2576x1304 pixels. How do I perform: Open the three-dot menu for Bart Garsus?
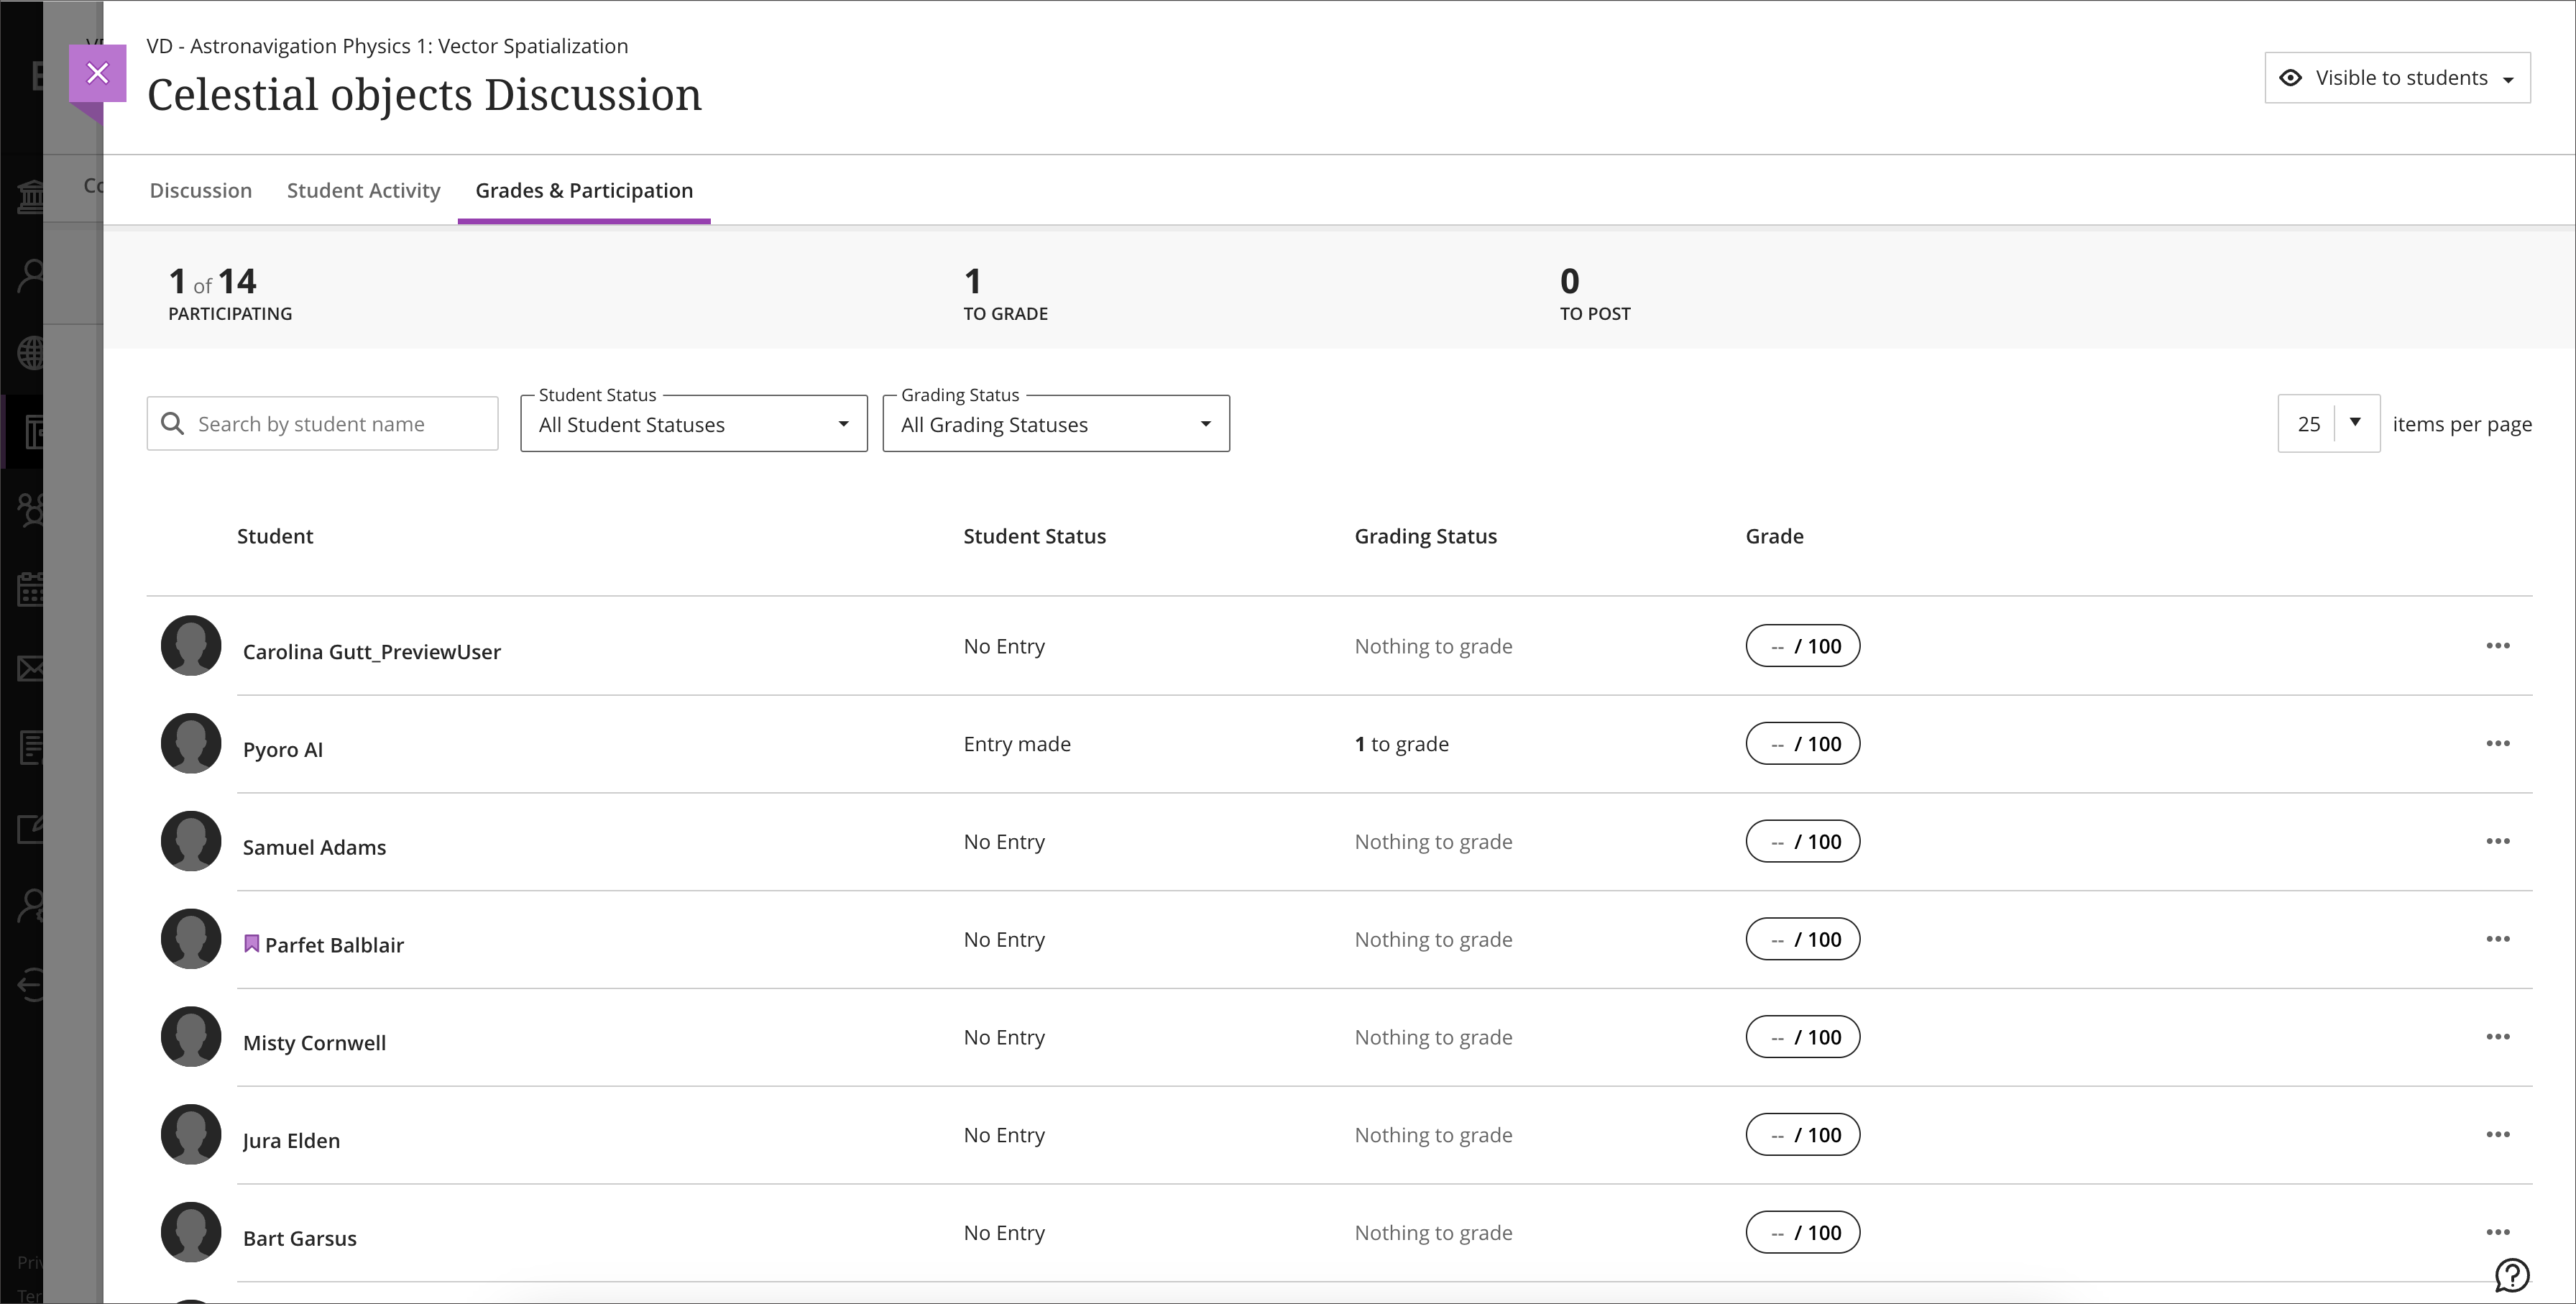coord(2497,1232)
